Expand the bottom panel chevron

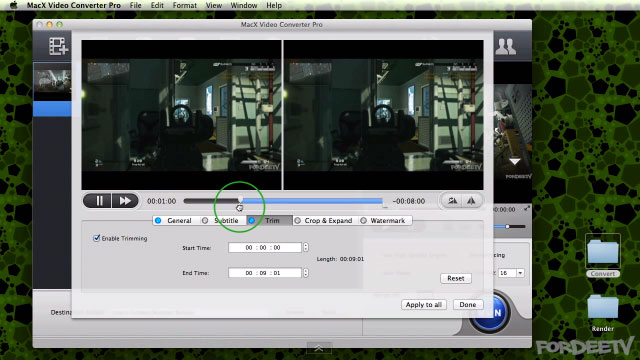coord(319,348)
